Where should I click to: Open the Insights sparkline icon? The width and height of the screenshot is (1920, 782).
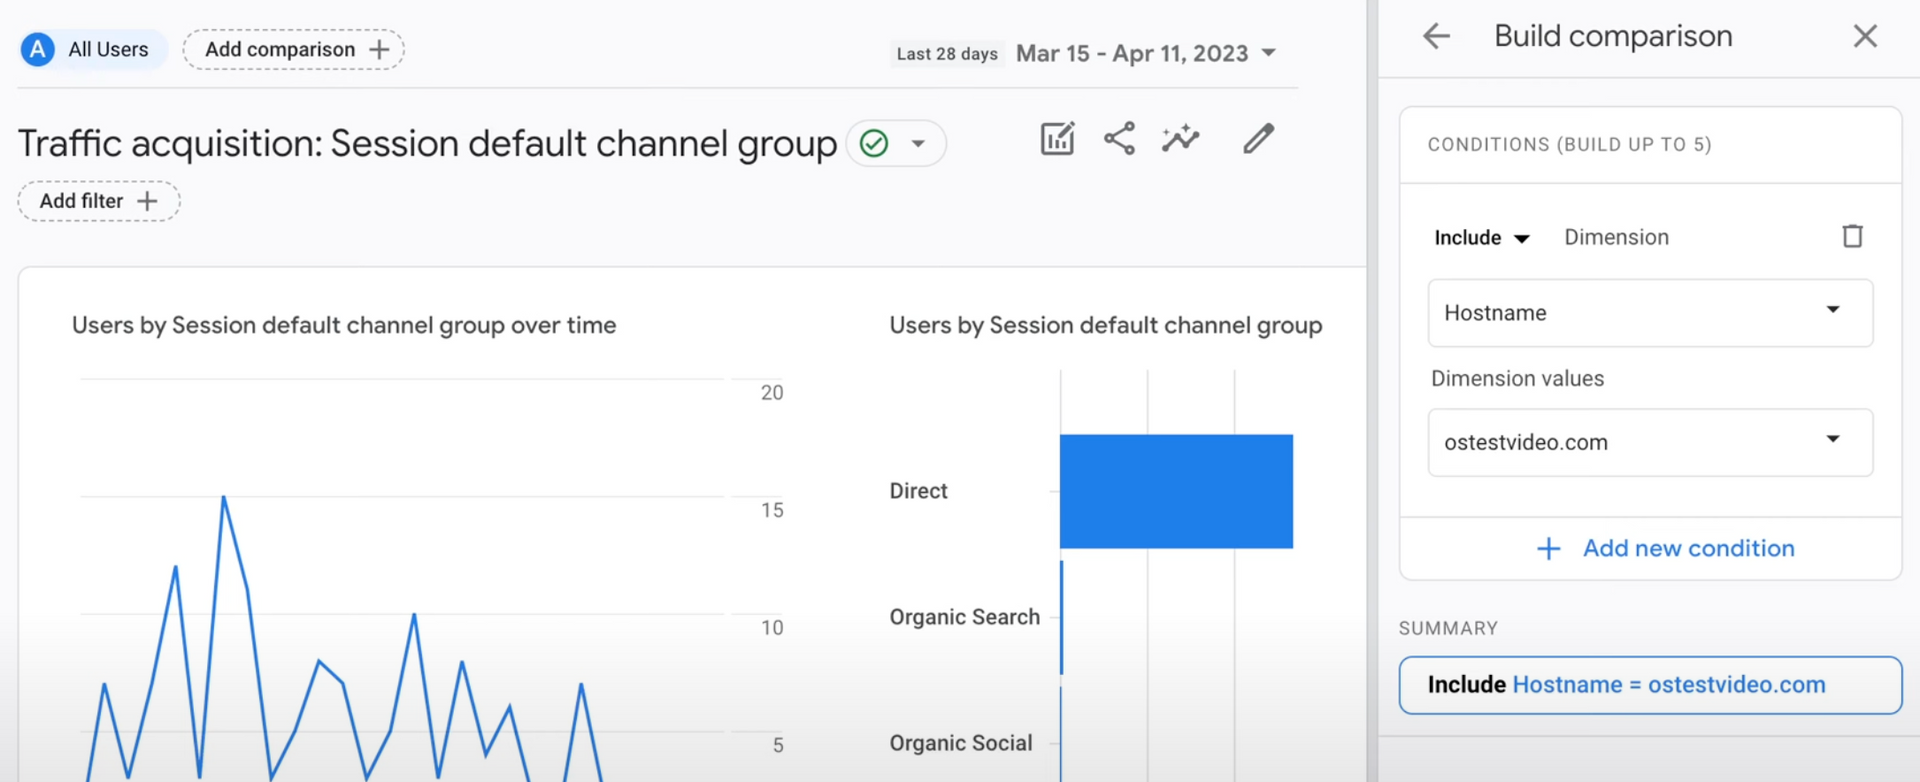coord(1180,139)
